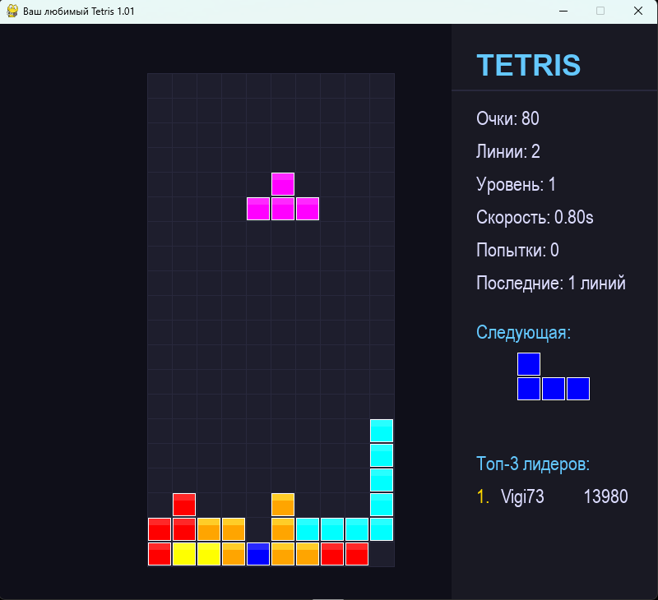Click the "Скорость: 0.80s" speed label

(x=534, y=218)
